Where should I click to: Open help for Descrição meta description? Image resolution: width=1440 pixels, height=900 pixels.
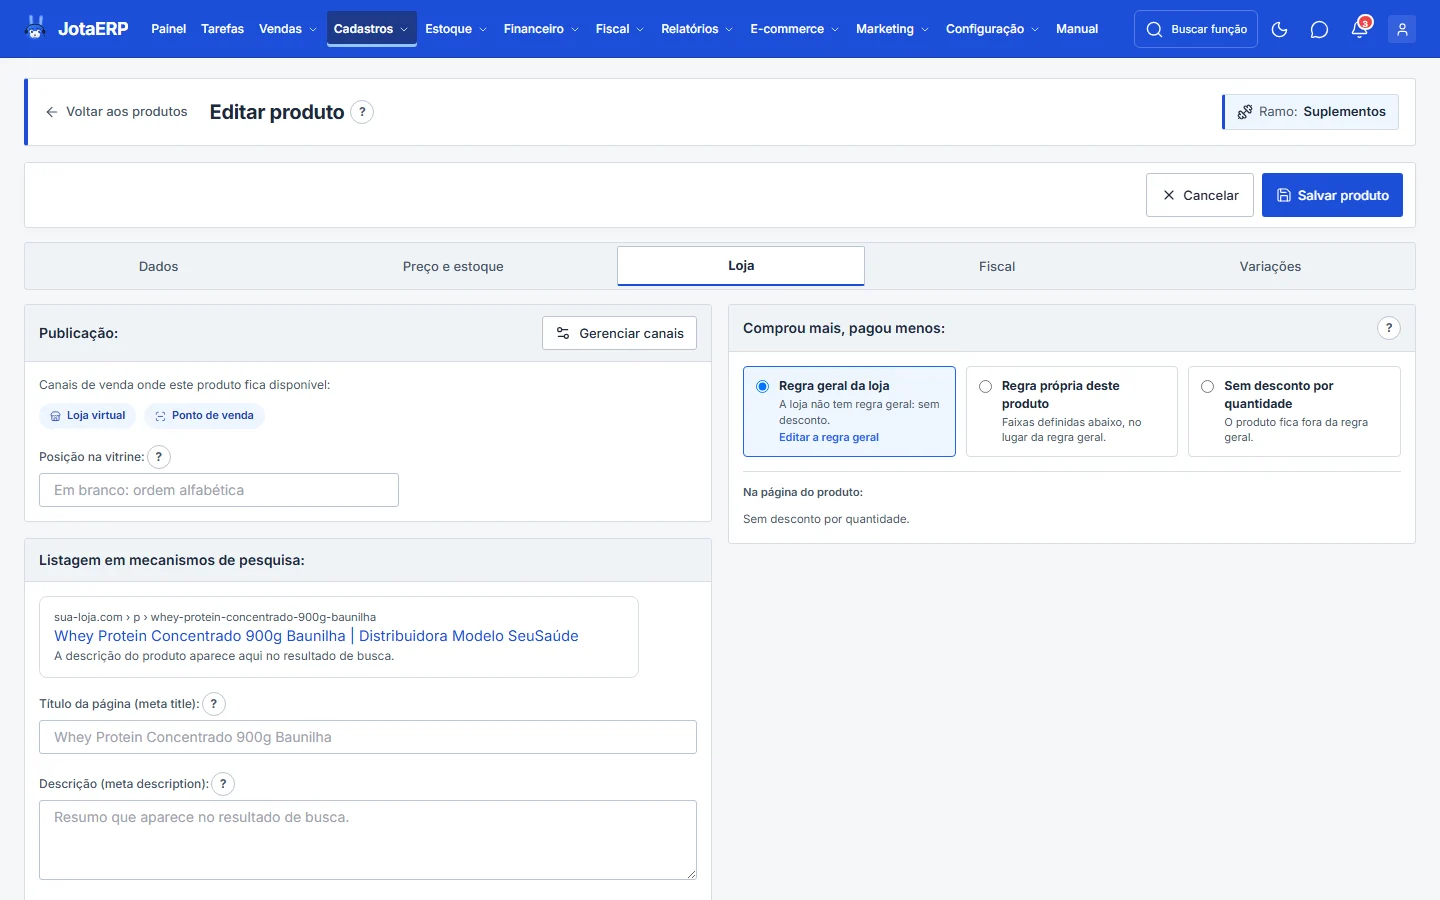[x=223, y=784]
